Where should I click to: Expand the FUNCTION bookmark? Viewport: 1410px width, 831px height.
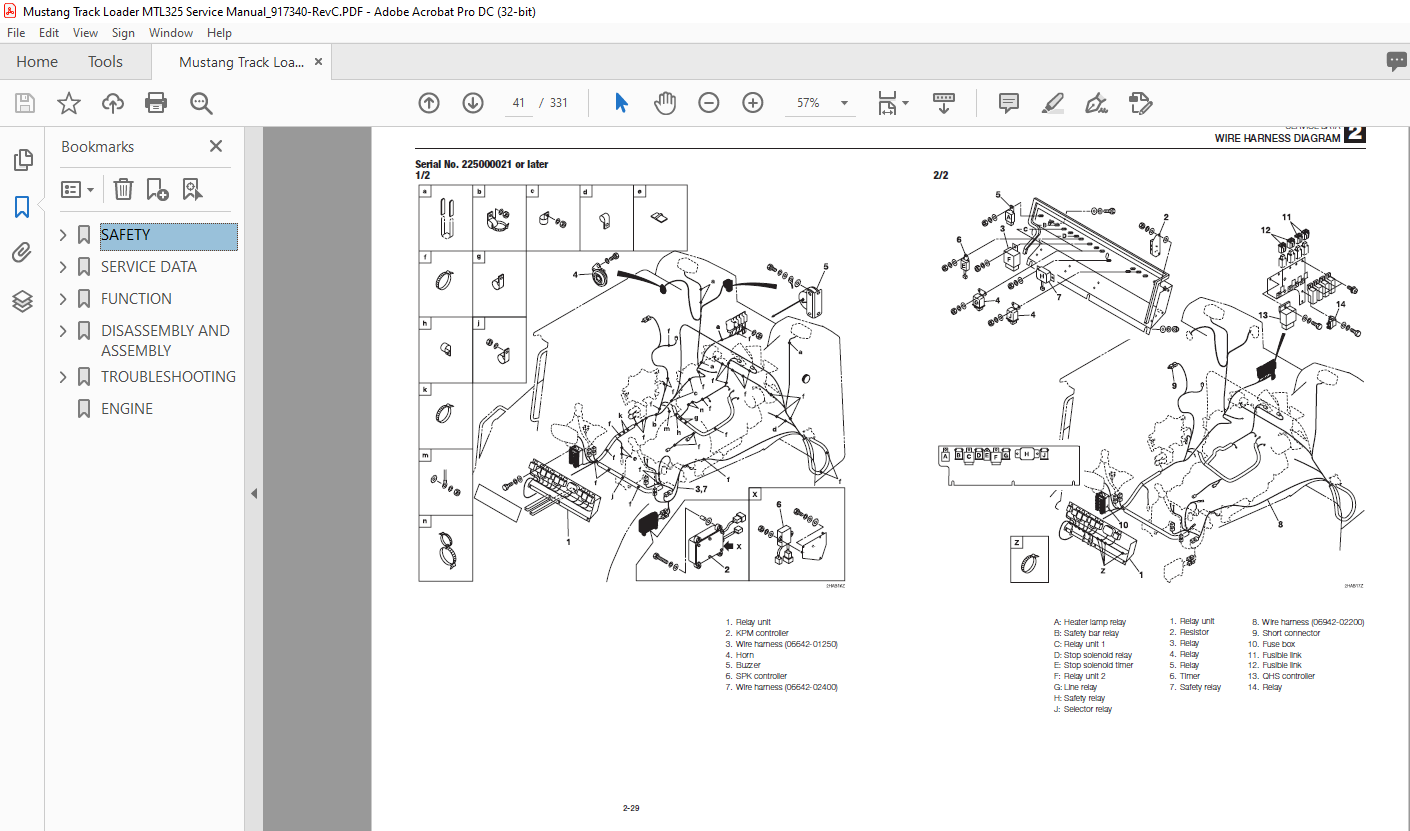pyautogui.click(x=63, y=299)
